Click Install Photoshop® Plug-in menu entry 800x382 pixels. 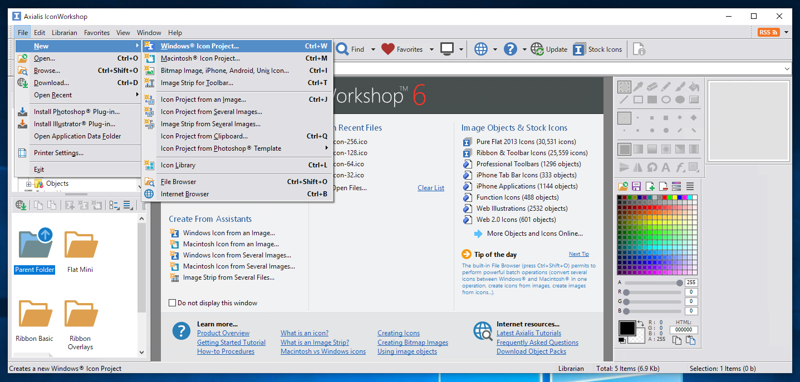point(79,112)
